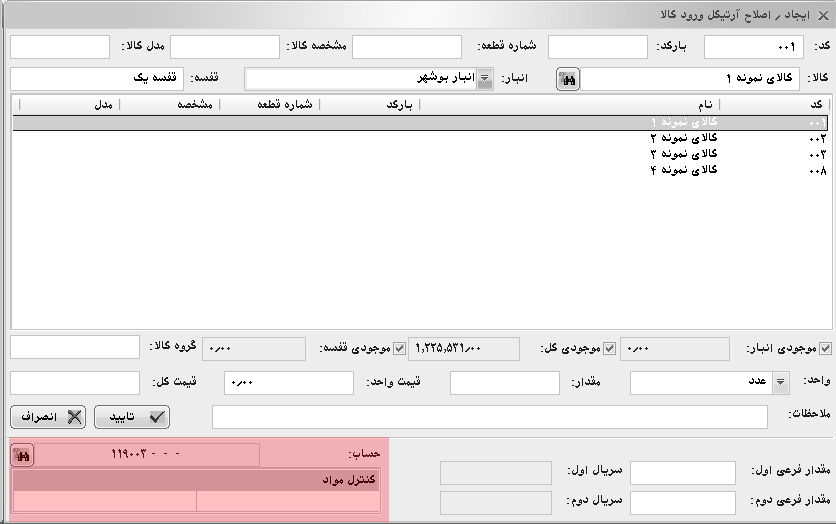Uncheck the موجودی کل checkbox

(x=608, y=348)
